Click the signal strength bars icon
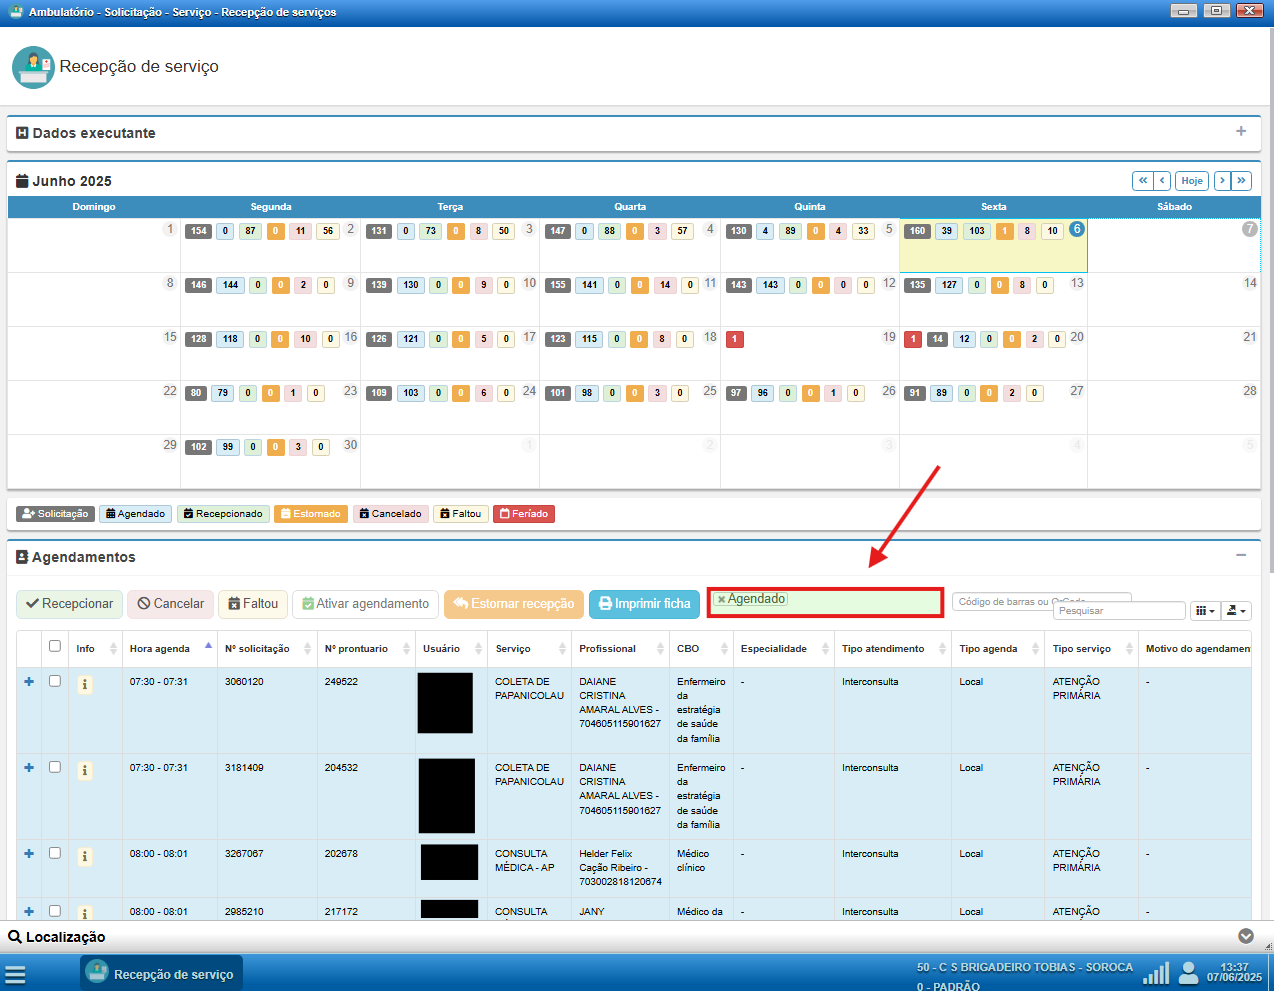 coord(1156,973)
